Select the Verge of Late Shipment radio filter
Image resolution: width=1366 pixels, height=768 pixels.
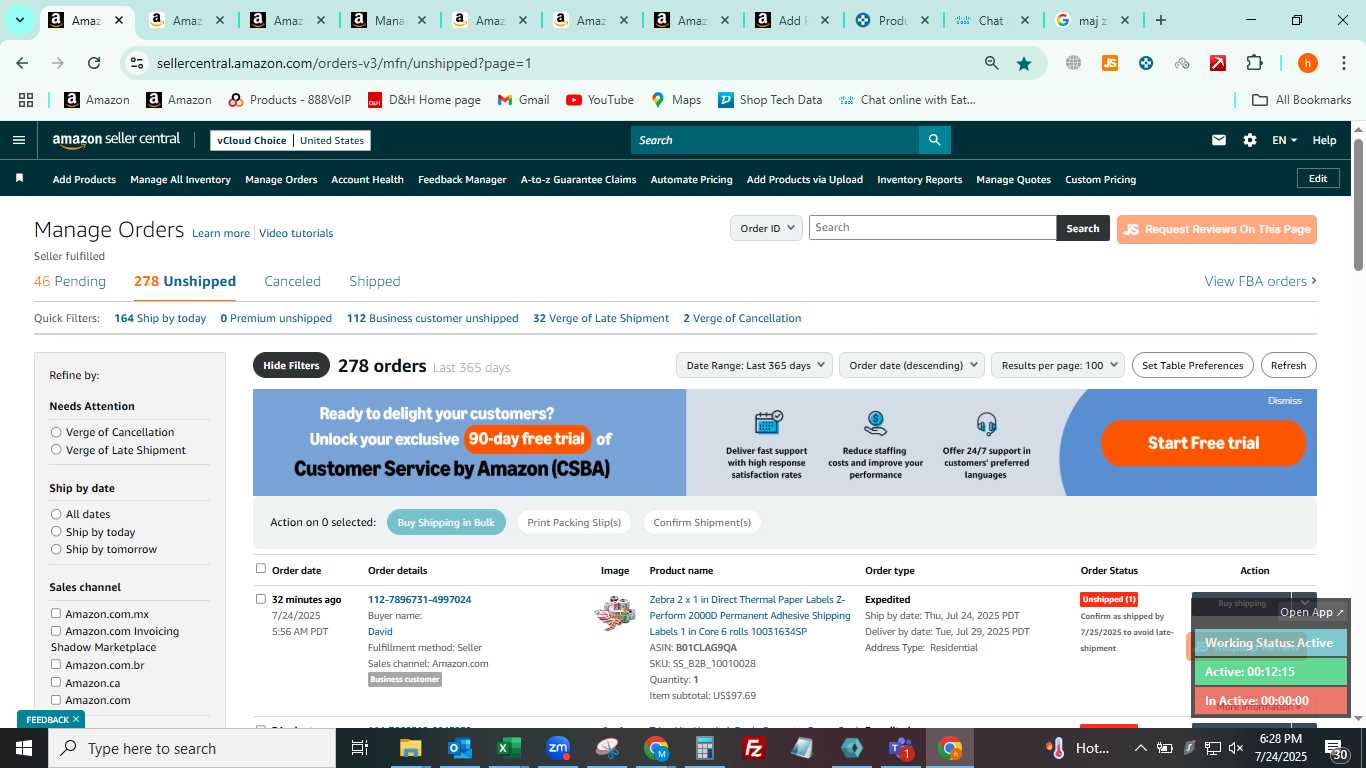click(56, 450)
